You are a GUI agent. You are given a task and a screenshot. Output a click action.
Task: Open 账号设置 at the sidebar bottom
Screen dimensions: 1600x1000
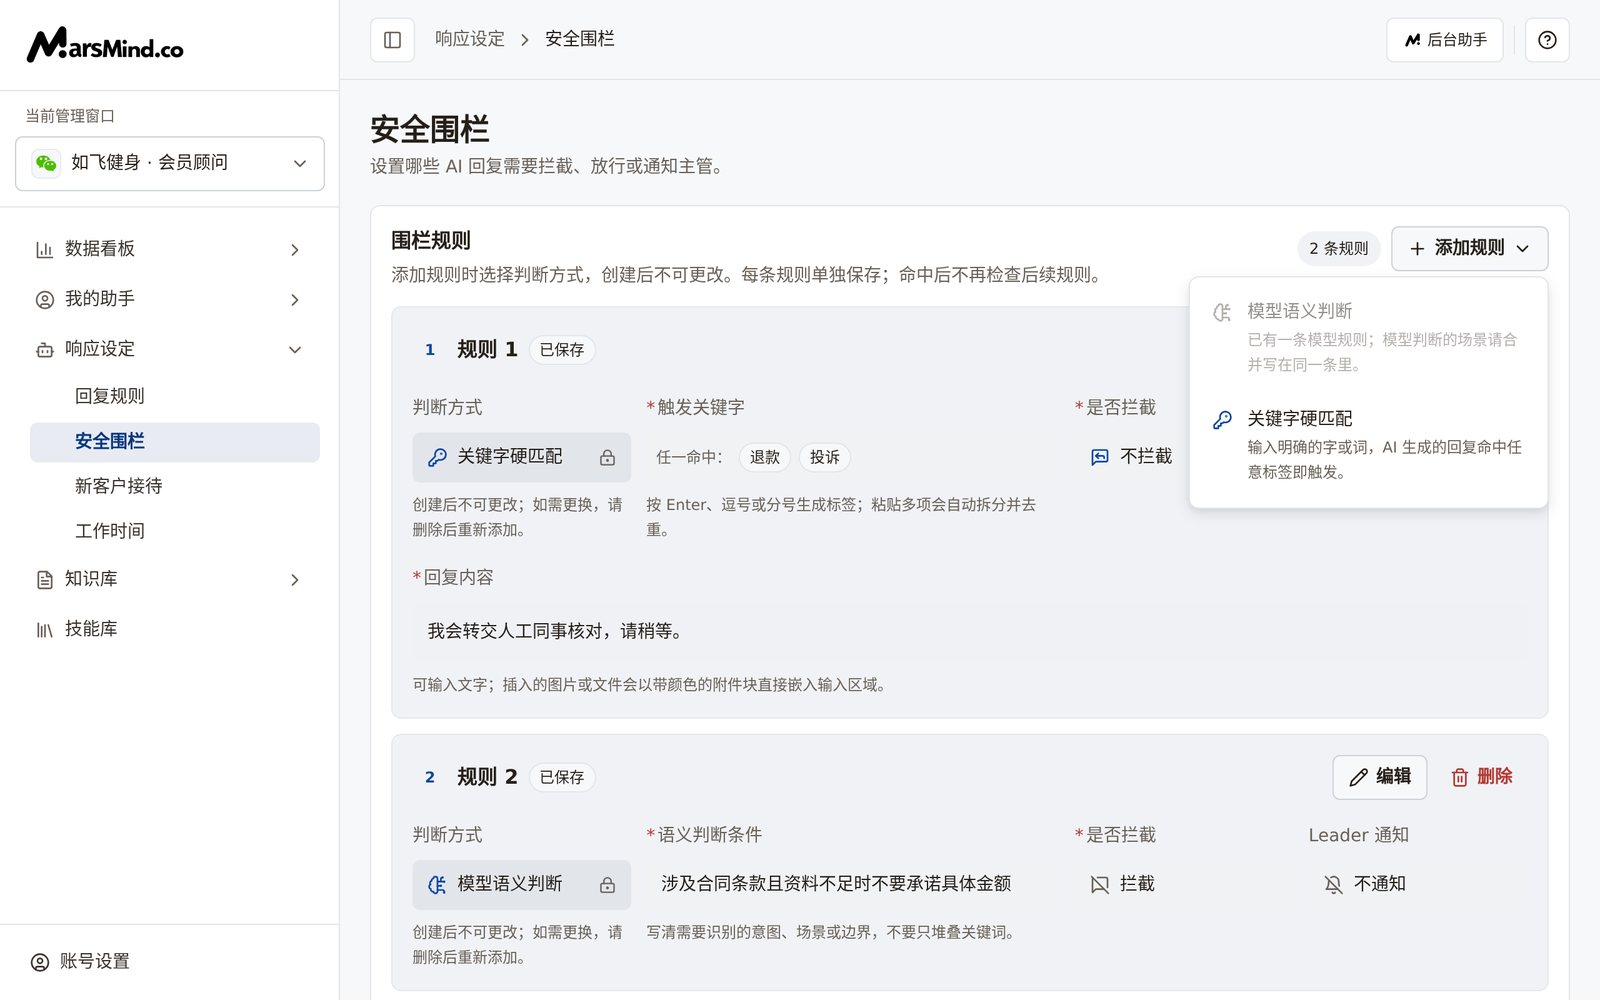[170, 962]
